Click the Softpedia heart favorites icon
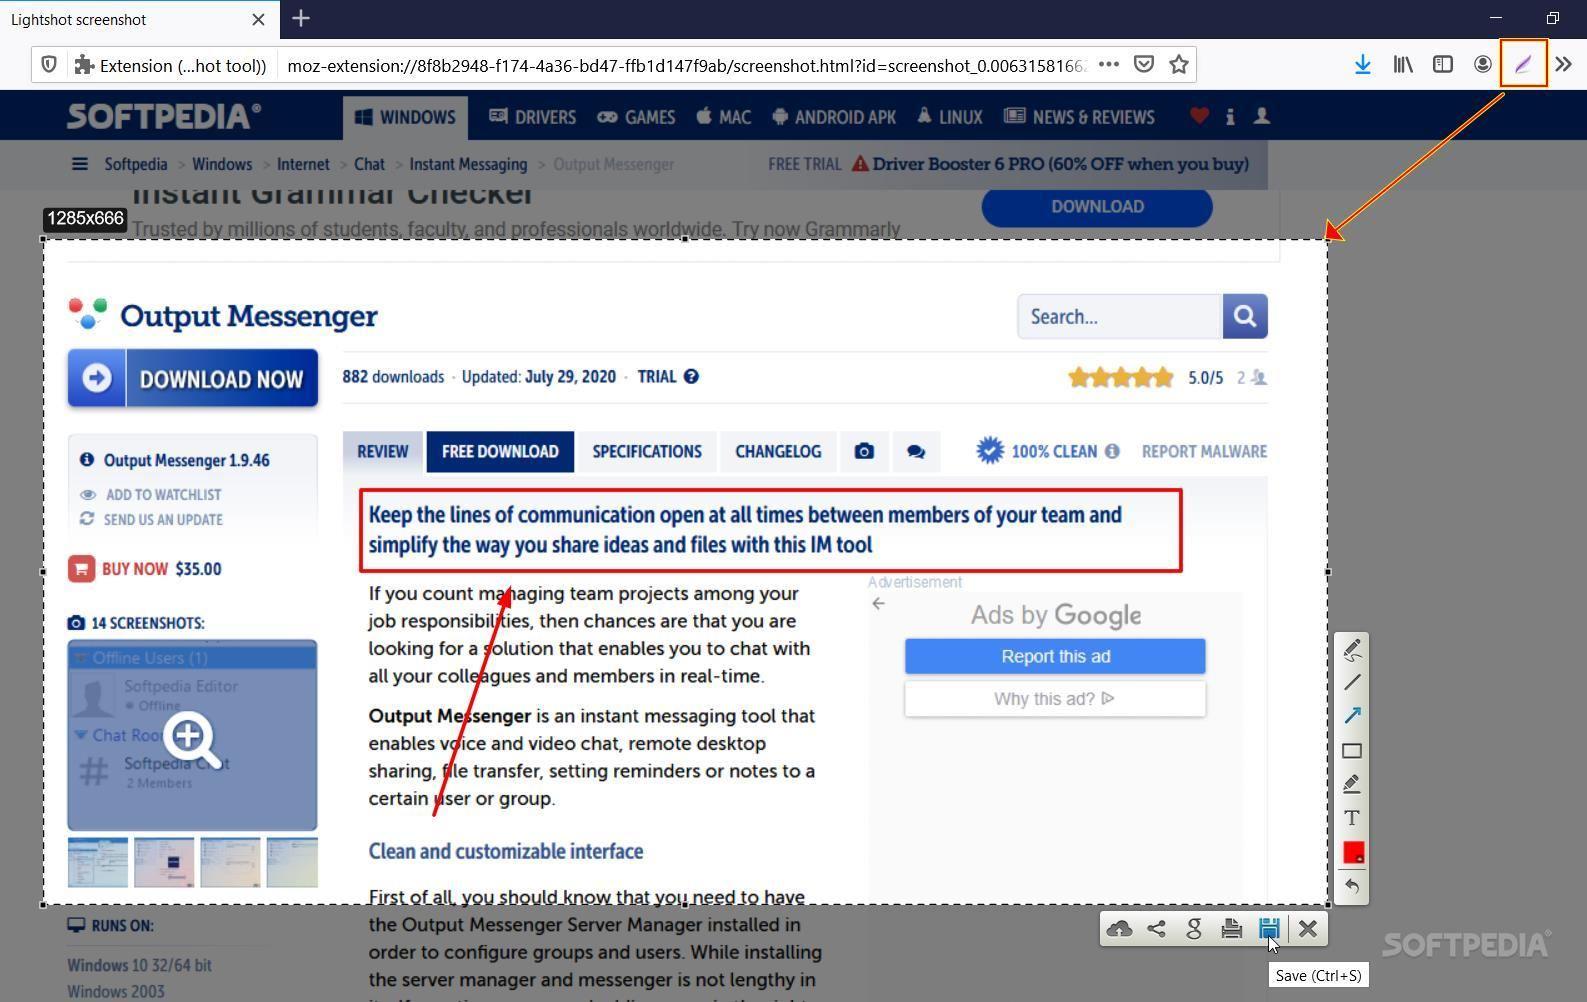The width and height of the screenshot is (1587, 1002). pyautogui.click(x=1199, y=116)
